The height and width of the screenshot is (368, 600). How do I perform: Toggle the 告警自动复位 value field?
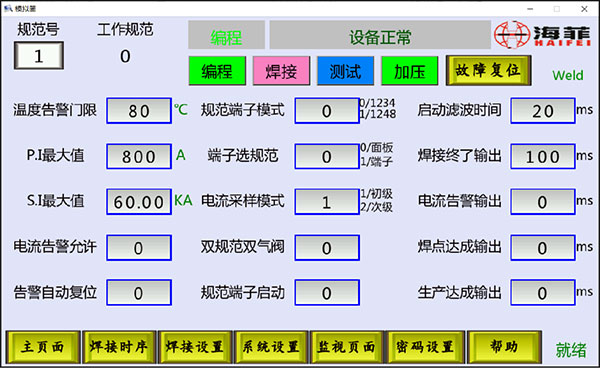(x=139, y=293)
